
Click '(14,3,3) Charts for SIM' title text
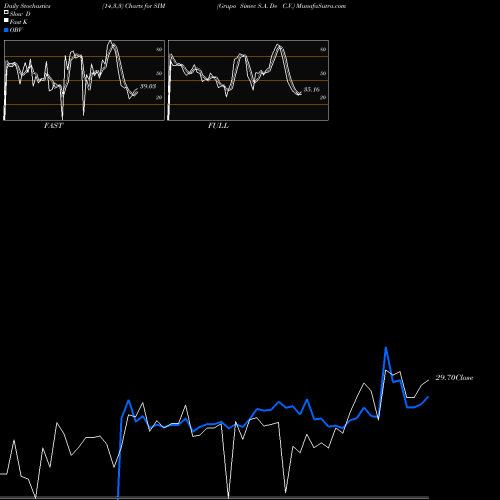[x=134, y=6]
